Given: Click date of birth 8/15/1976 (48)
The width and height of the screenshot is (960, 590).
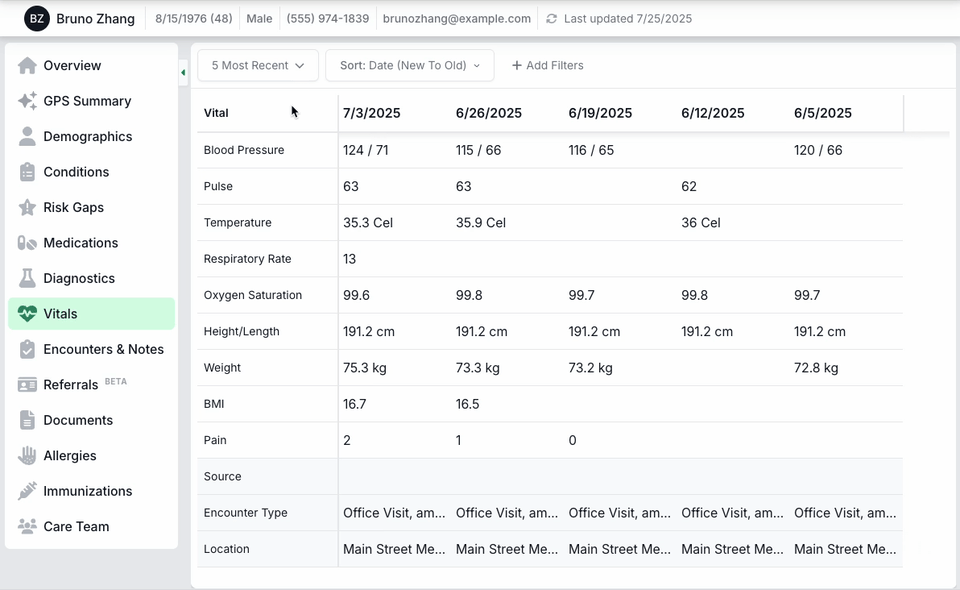Looking at the screenshot, I should (193, 19).
